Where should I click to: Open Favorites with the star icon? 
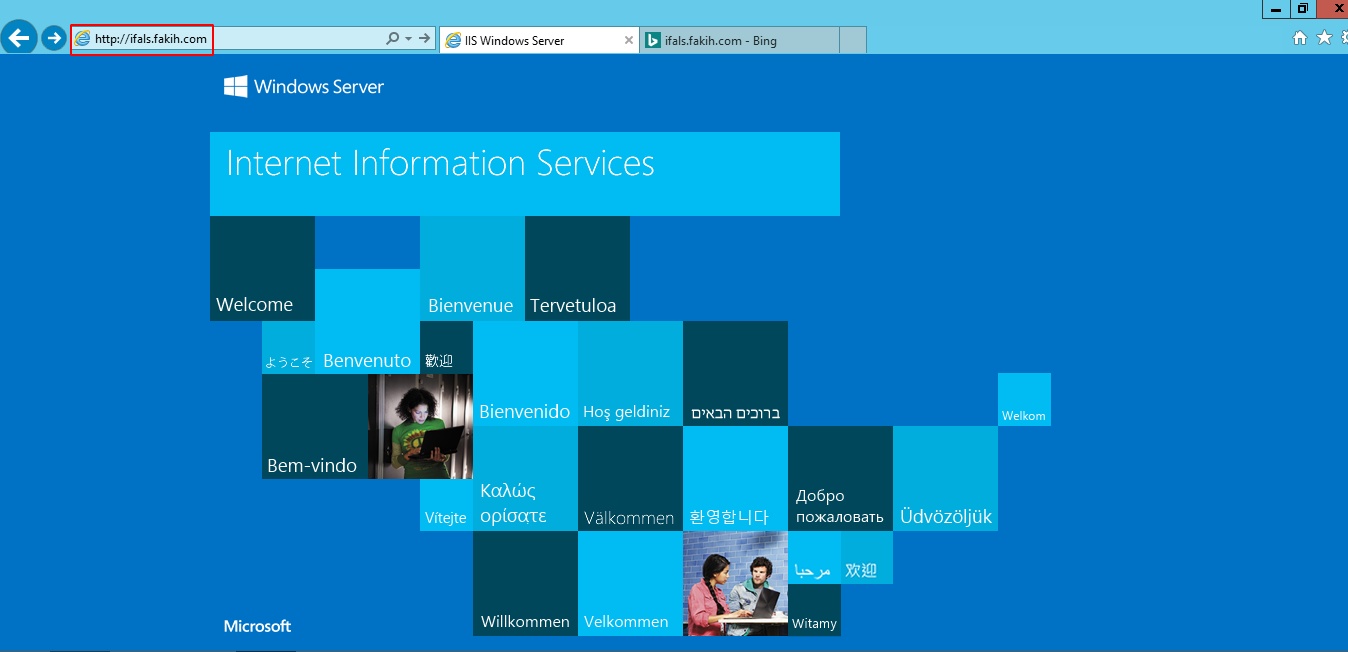coord(1325,38)
